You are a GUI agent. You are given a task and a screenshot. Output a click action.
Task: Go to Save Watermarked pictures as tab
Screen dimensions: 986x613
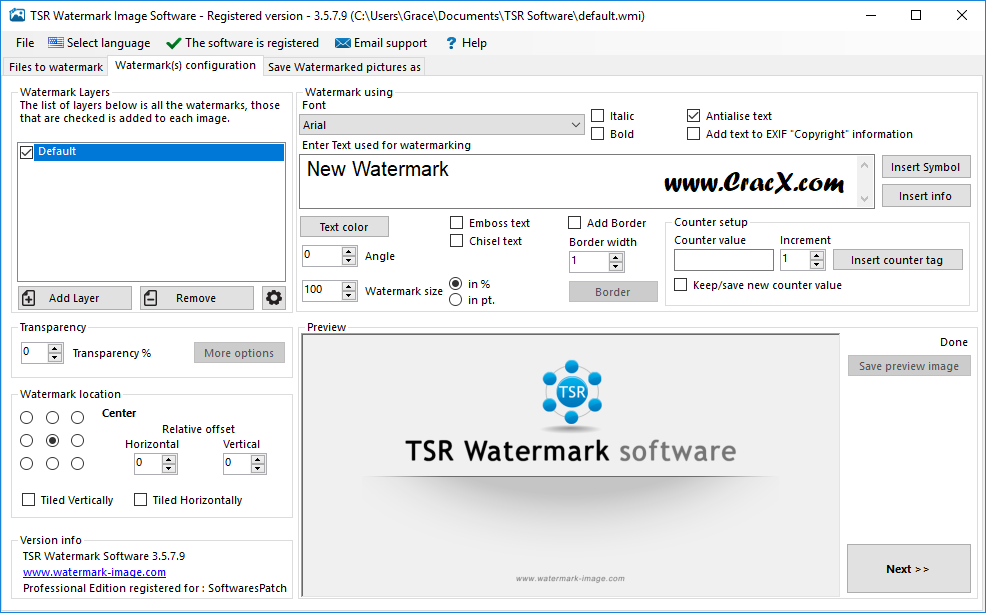click(x=345, y=67)
